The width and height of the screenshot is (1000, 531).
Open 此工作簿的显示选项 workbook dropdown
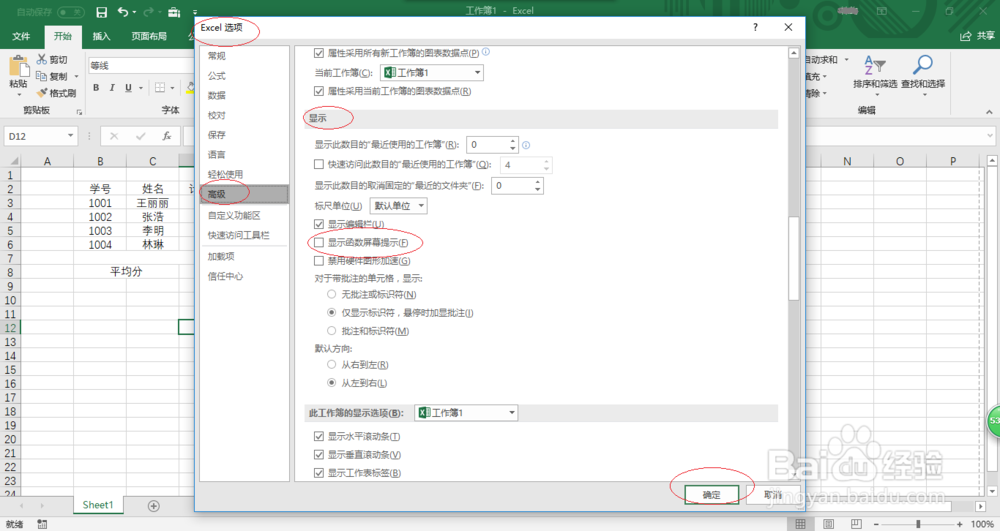pos(466,413)
